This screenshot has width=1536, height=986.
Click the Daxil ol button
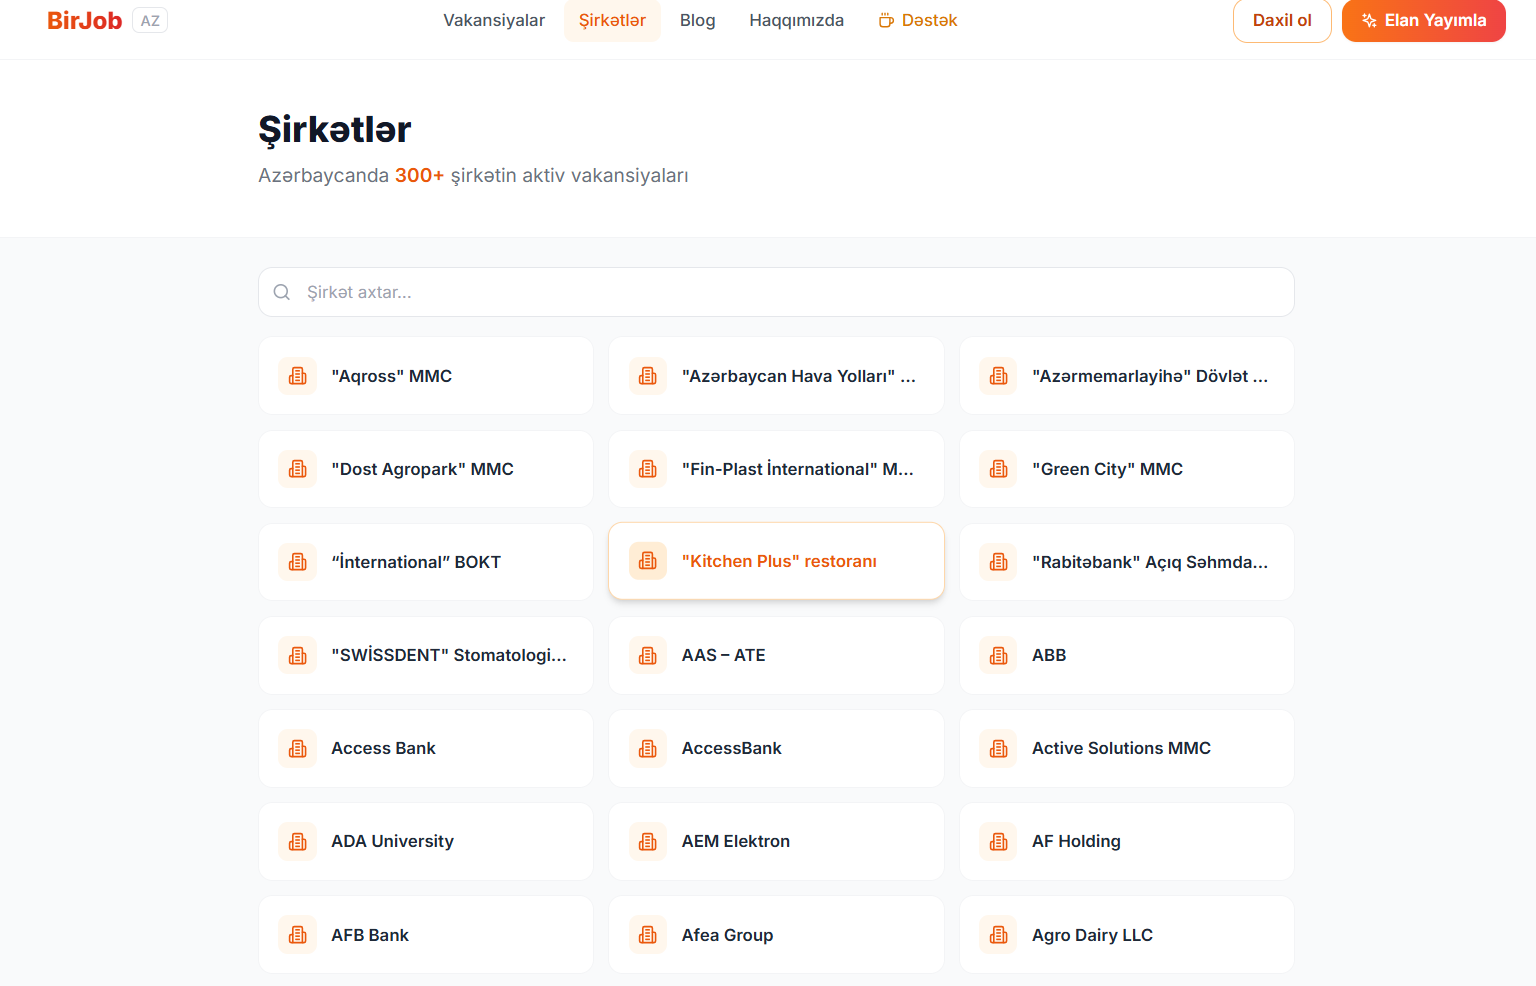tap(1282, 20)
